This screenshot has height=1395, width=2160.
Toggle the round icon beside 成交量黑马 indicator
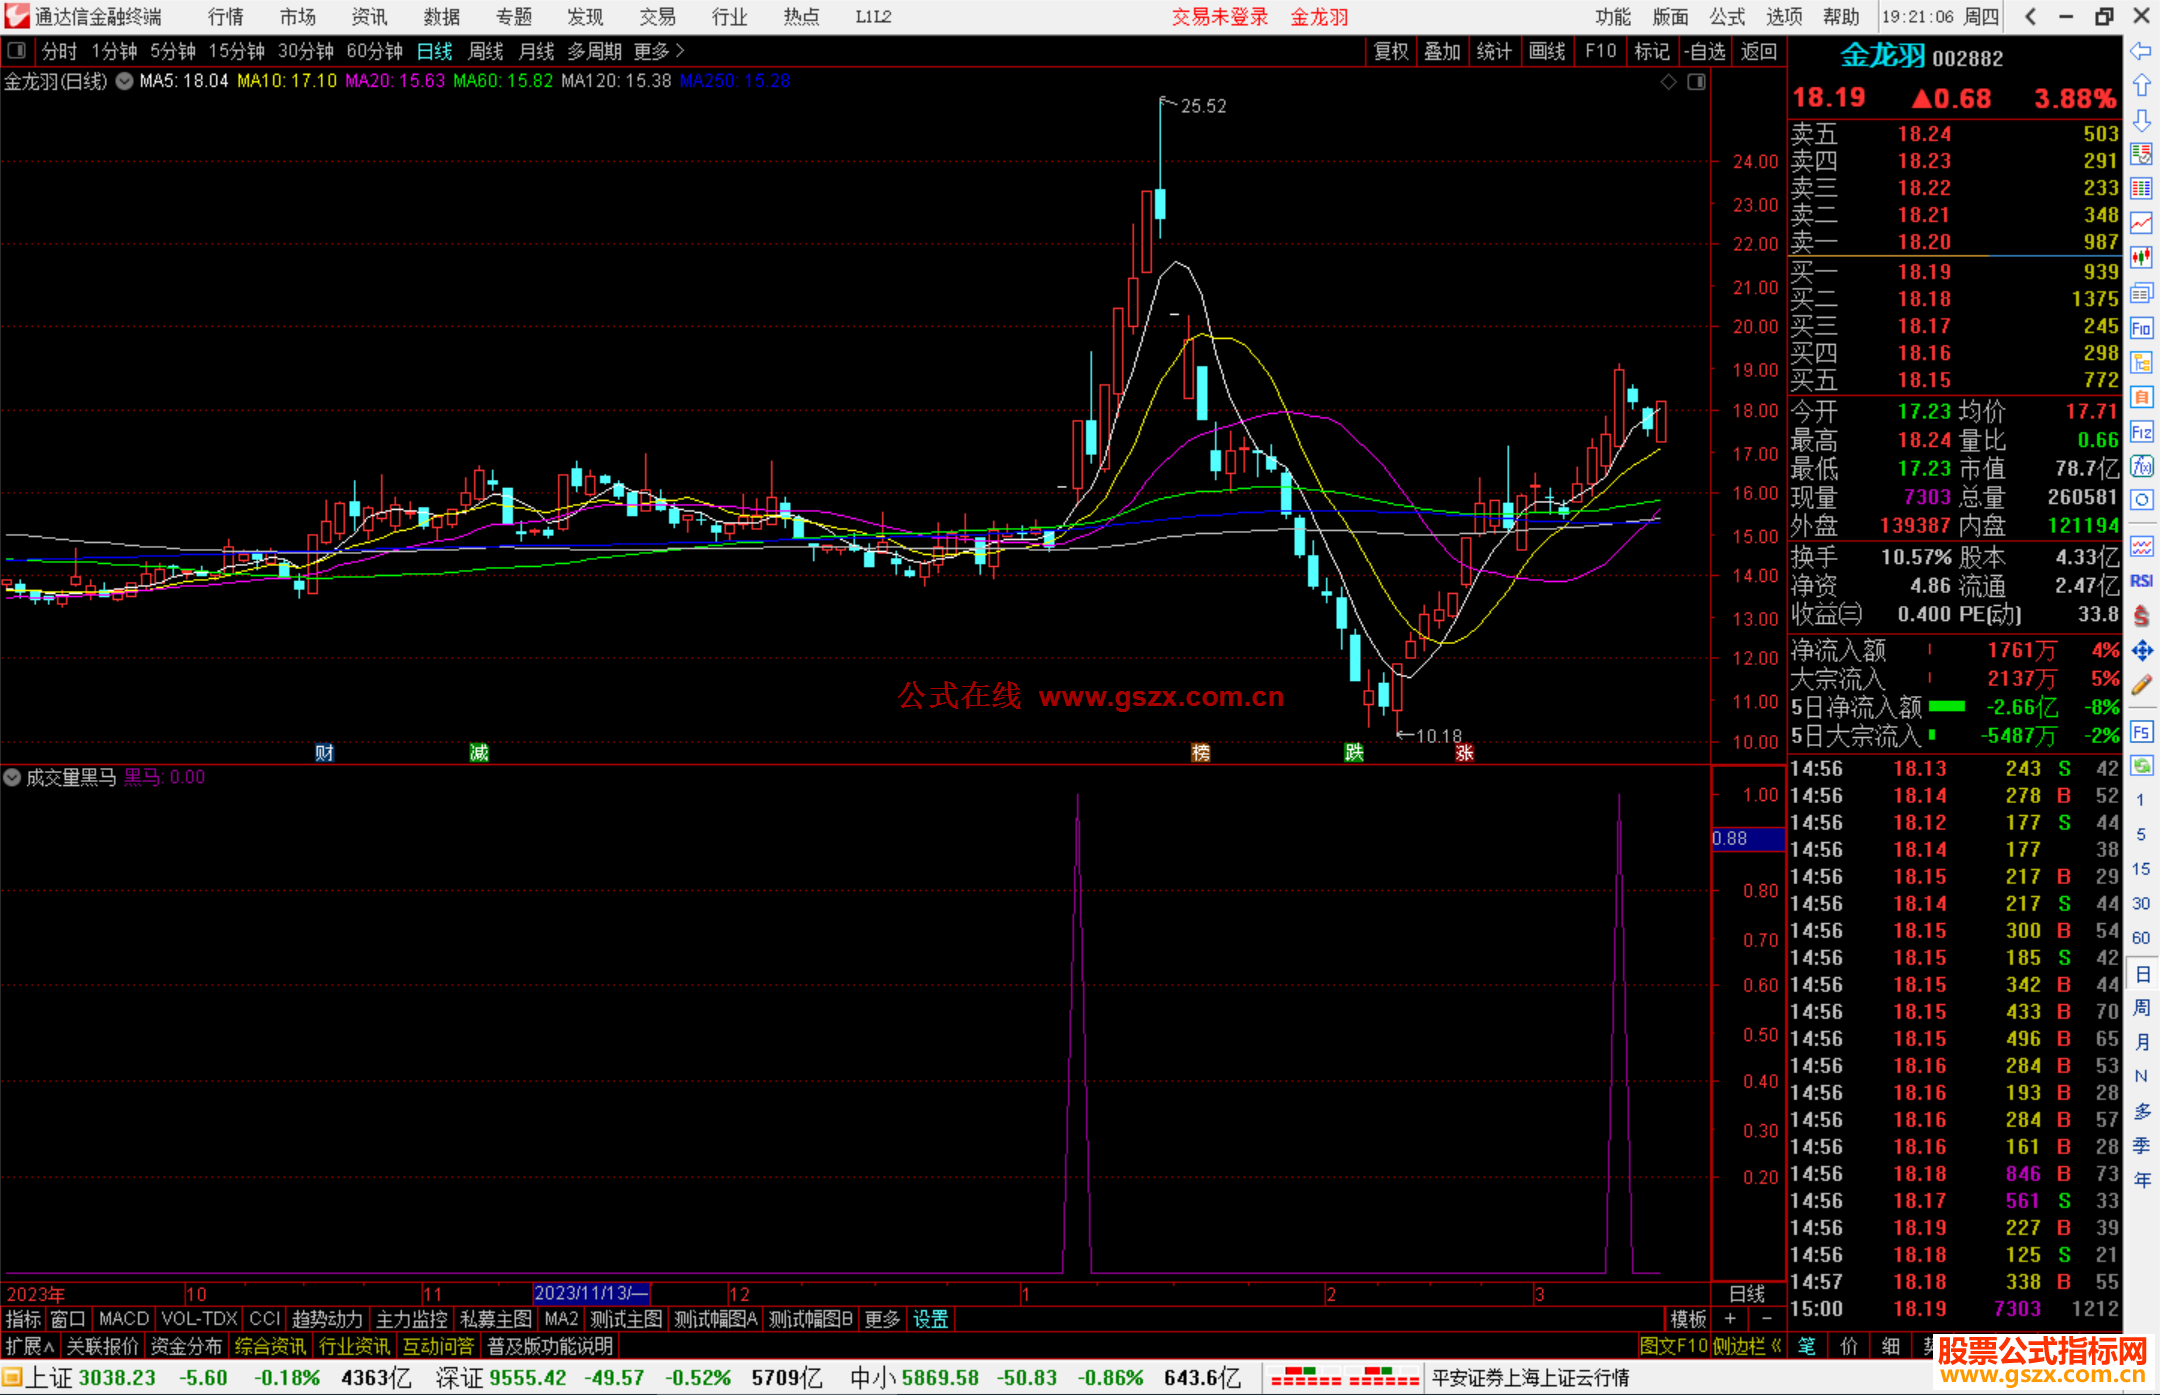coord(12,777)
